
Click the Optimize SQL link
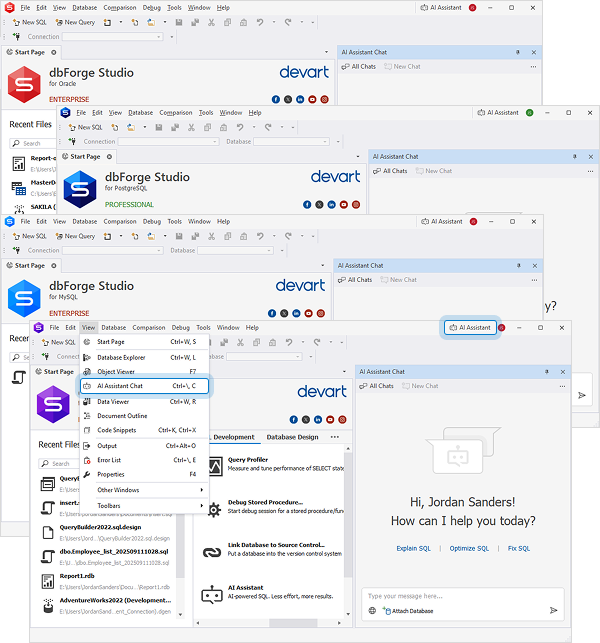[x=469, y=548]
